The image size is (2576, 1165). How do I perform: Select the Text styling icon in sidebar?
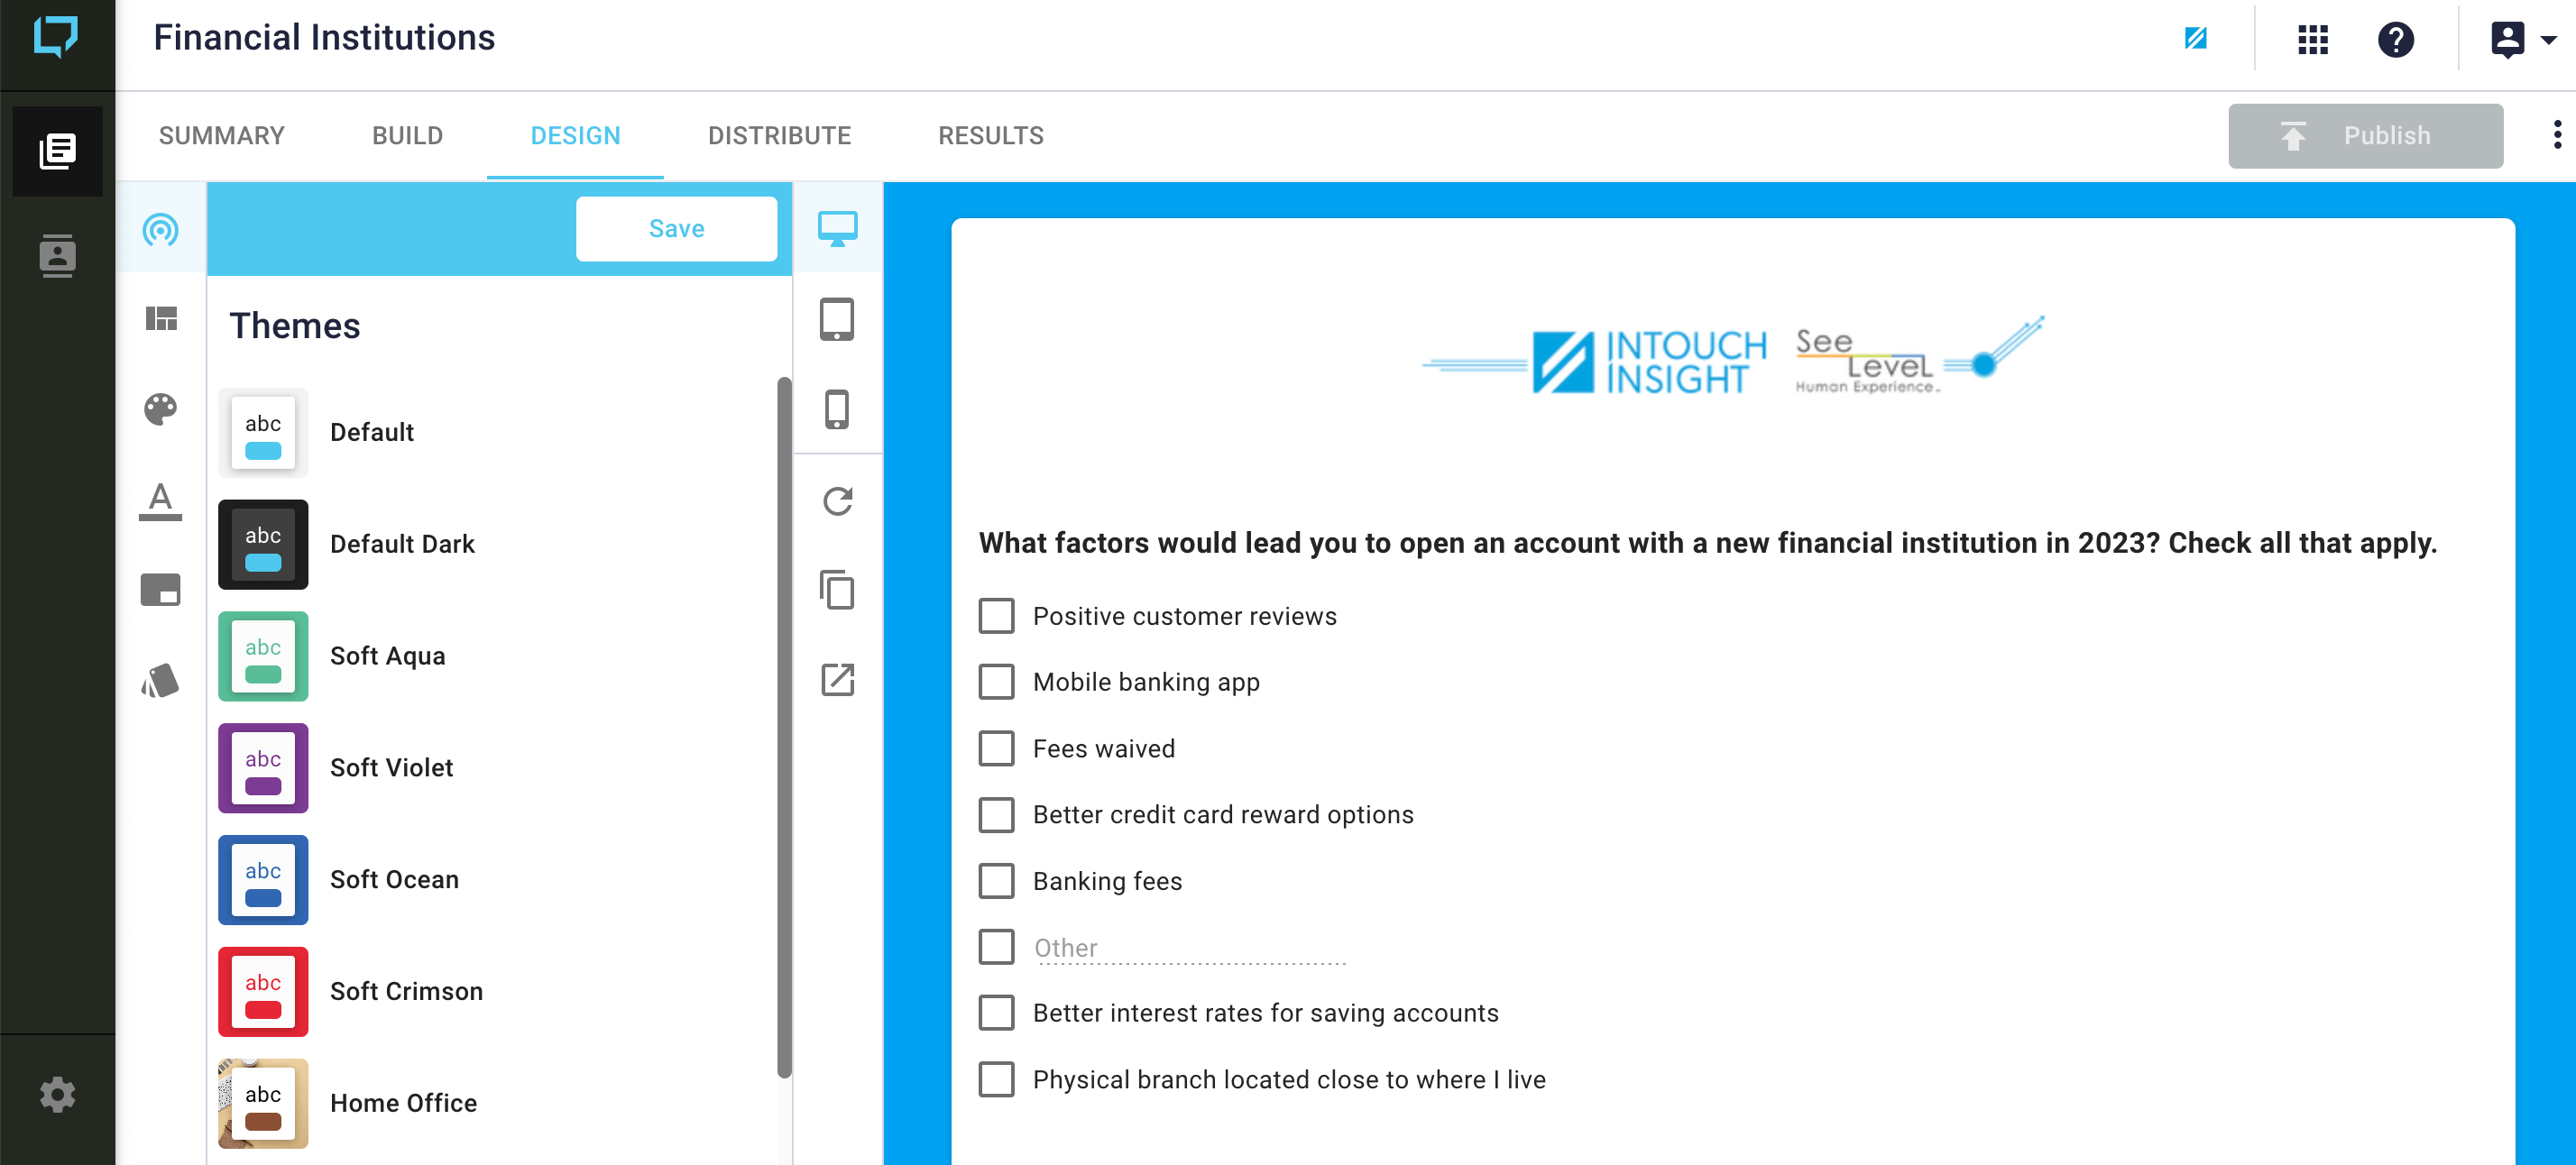(160, 500)
